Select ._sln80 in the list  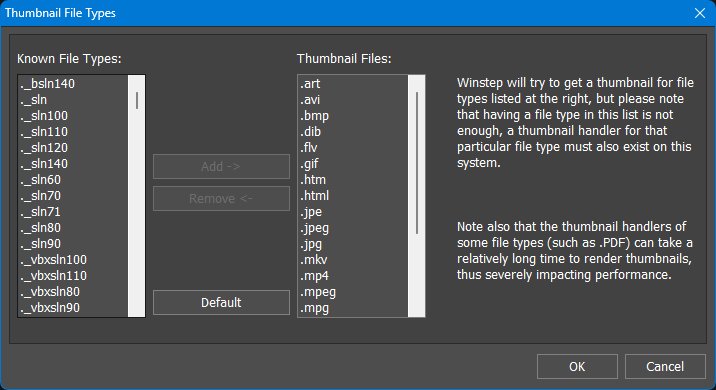point(73,227)
